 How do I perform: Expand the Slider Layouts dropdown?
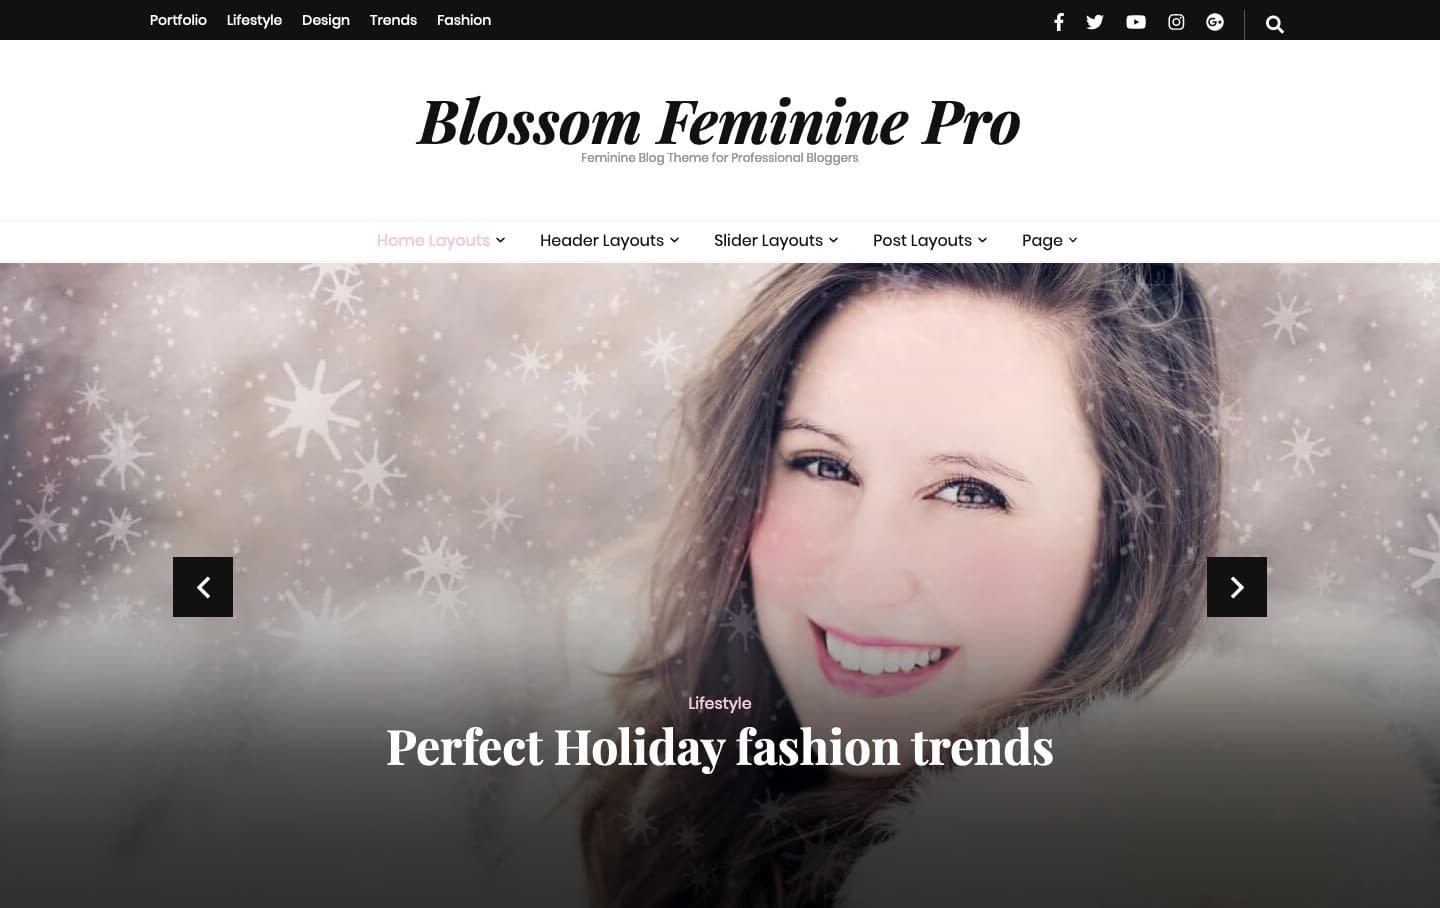point(776,240)
